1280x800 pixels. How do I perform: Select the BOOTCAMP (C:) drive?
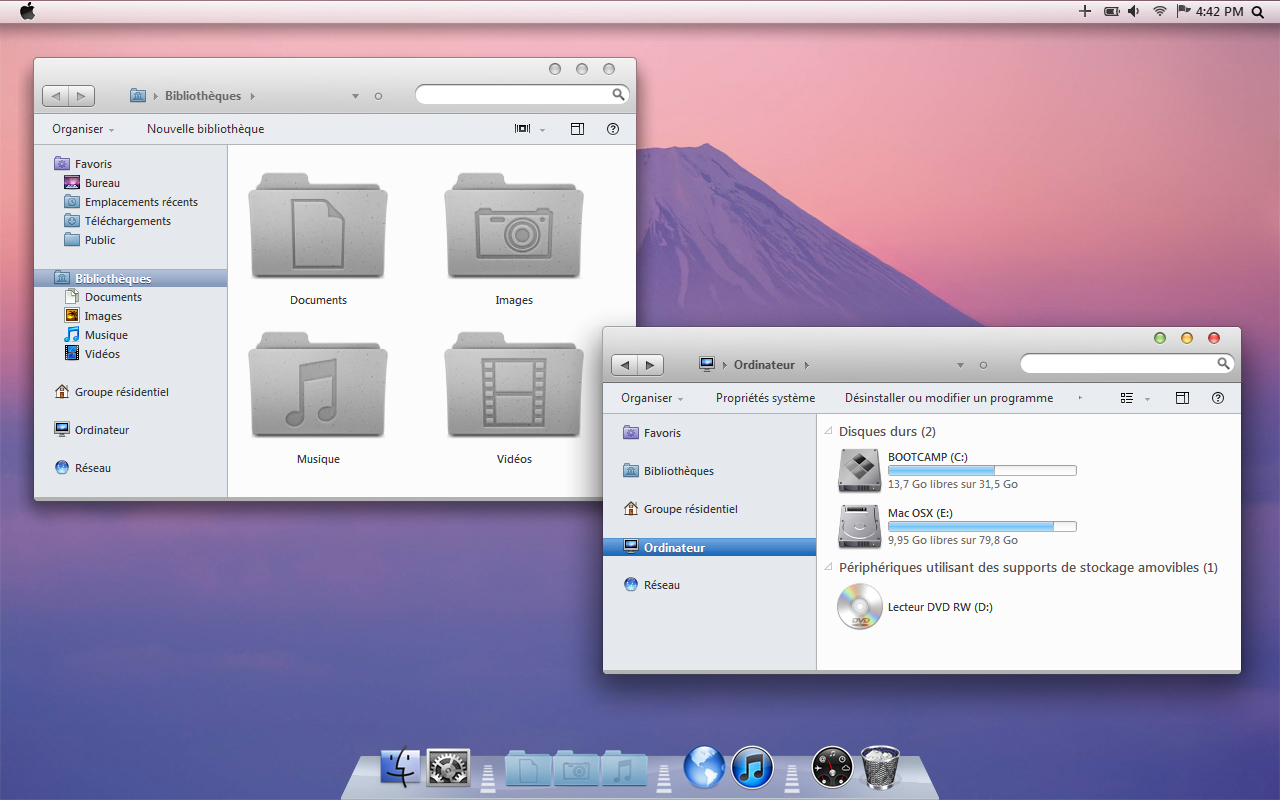859,470
